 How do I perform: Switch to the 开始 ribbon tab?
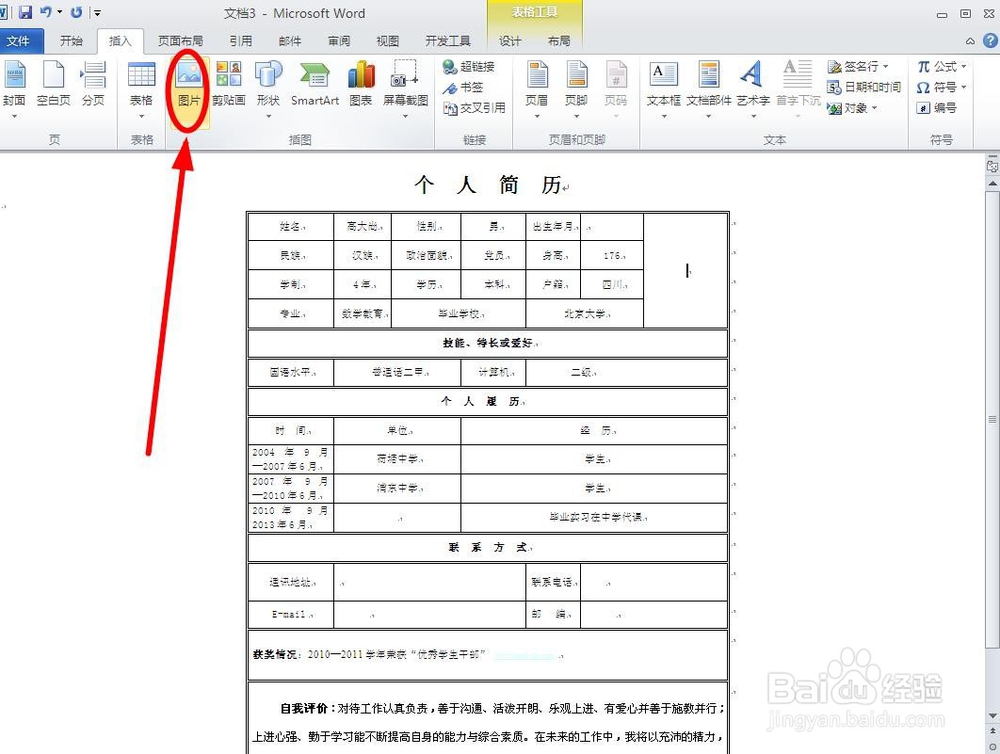coord(70,41)
